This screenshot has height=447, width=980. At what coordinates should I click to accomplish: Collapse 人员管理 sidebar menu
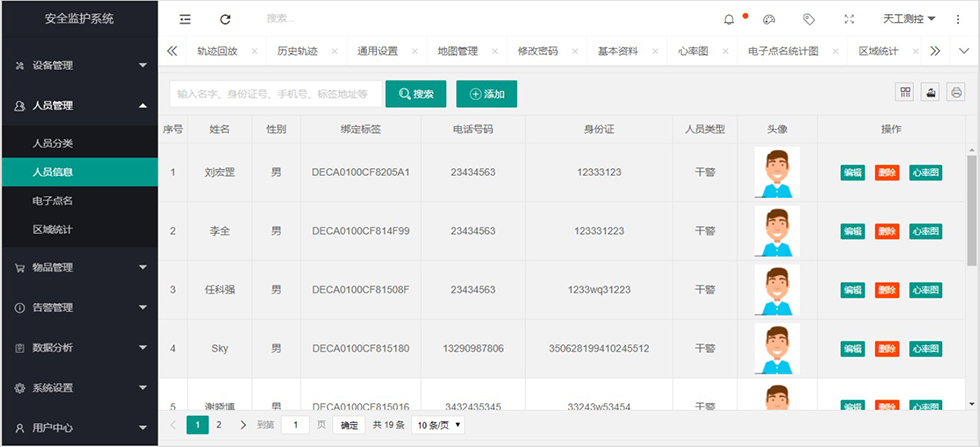(79, 106)
